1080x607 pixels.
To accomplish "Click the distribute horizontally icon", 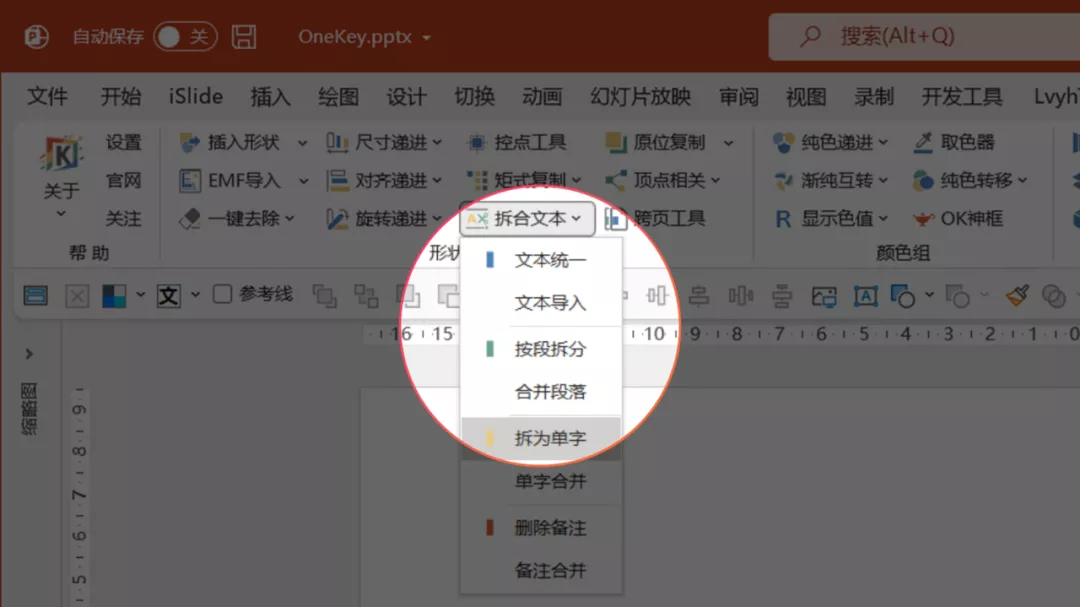I will click(740, 296).
